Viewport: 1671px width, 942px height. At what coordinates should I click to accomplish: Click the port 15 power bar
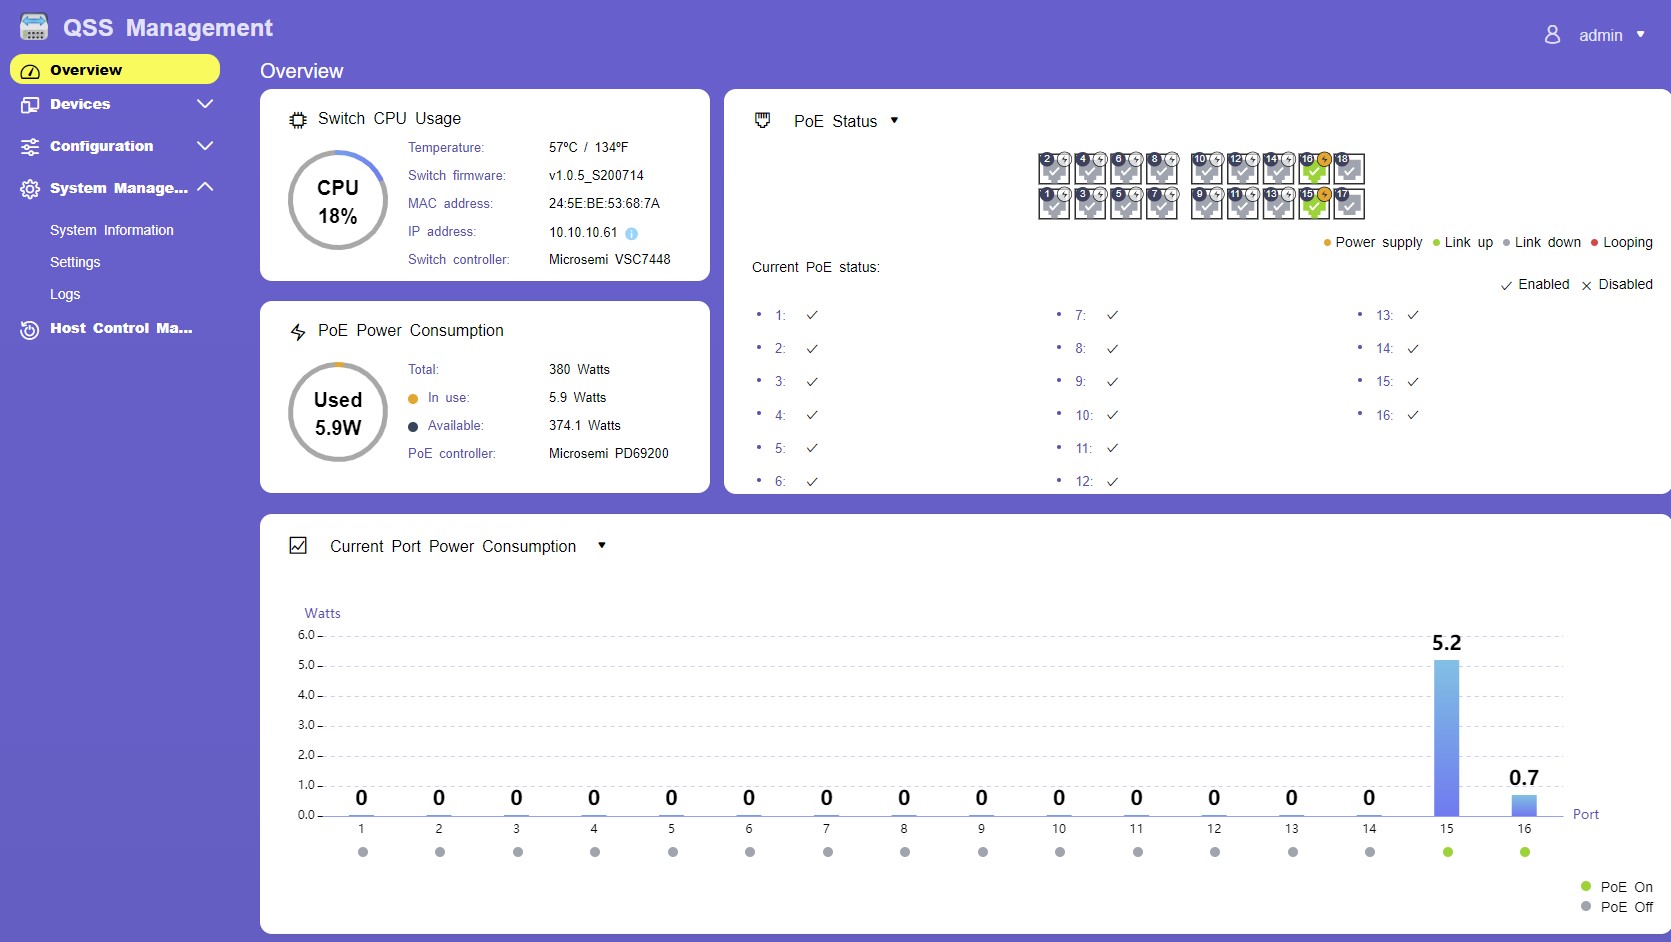pos(1446,738)
